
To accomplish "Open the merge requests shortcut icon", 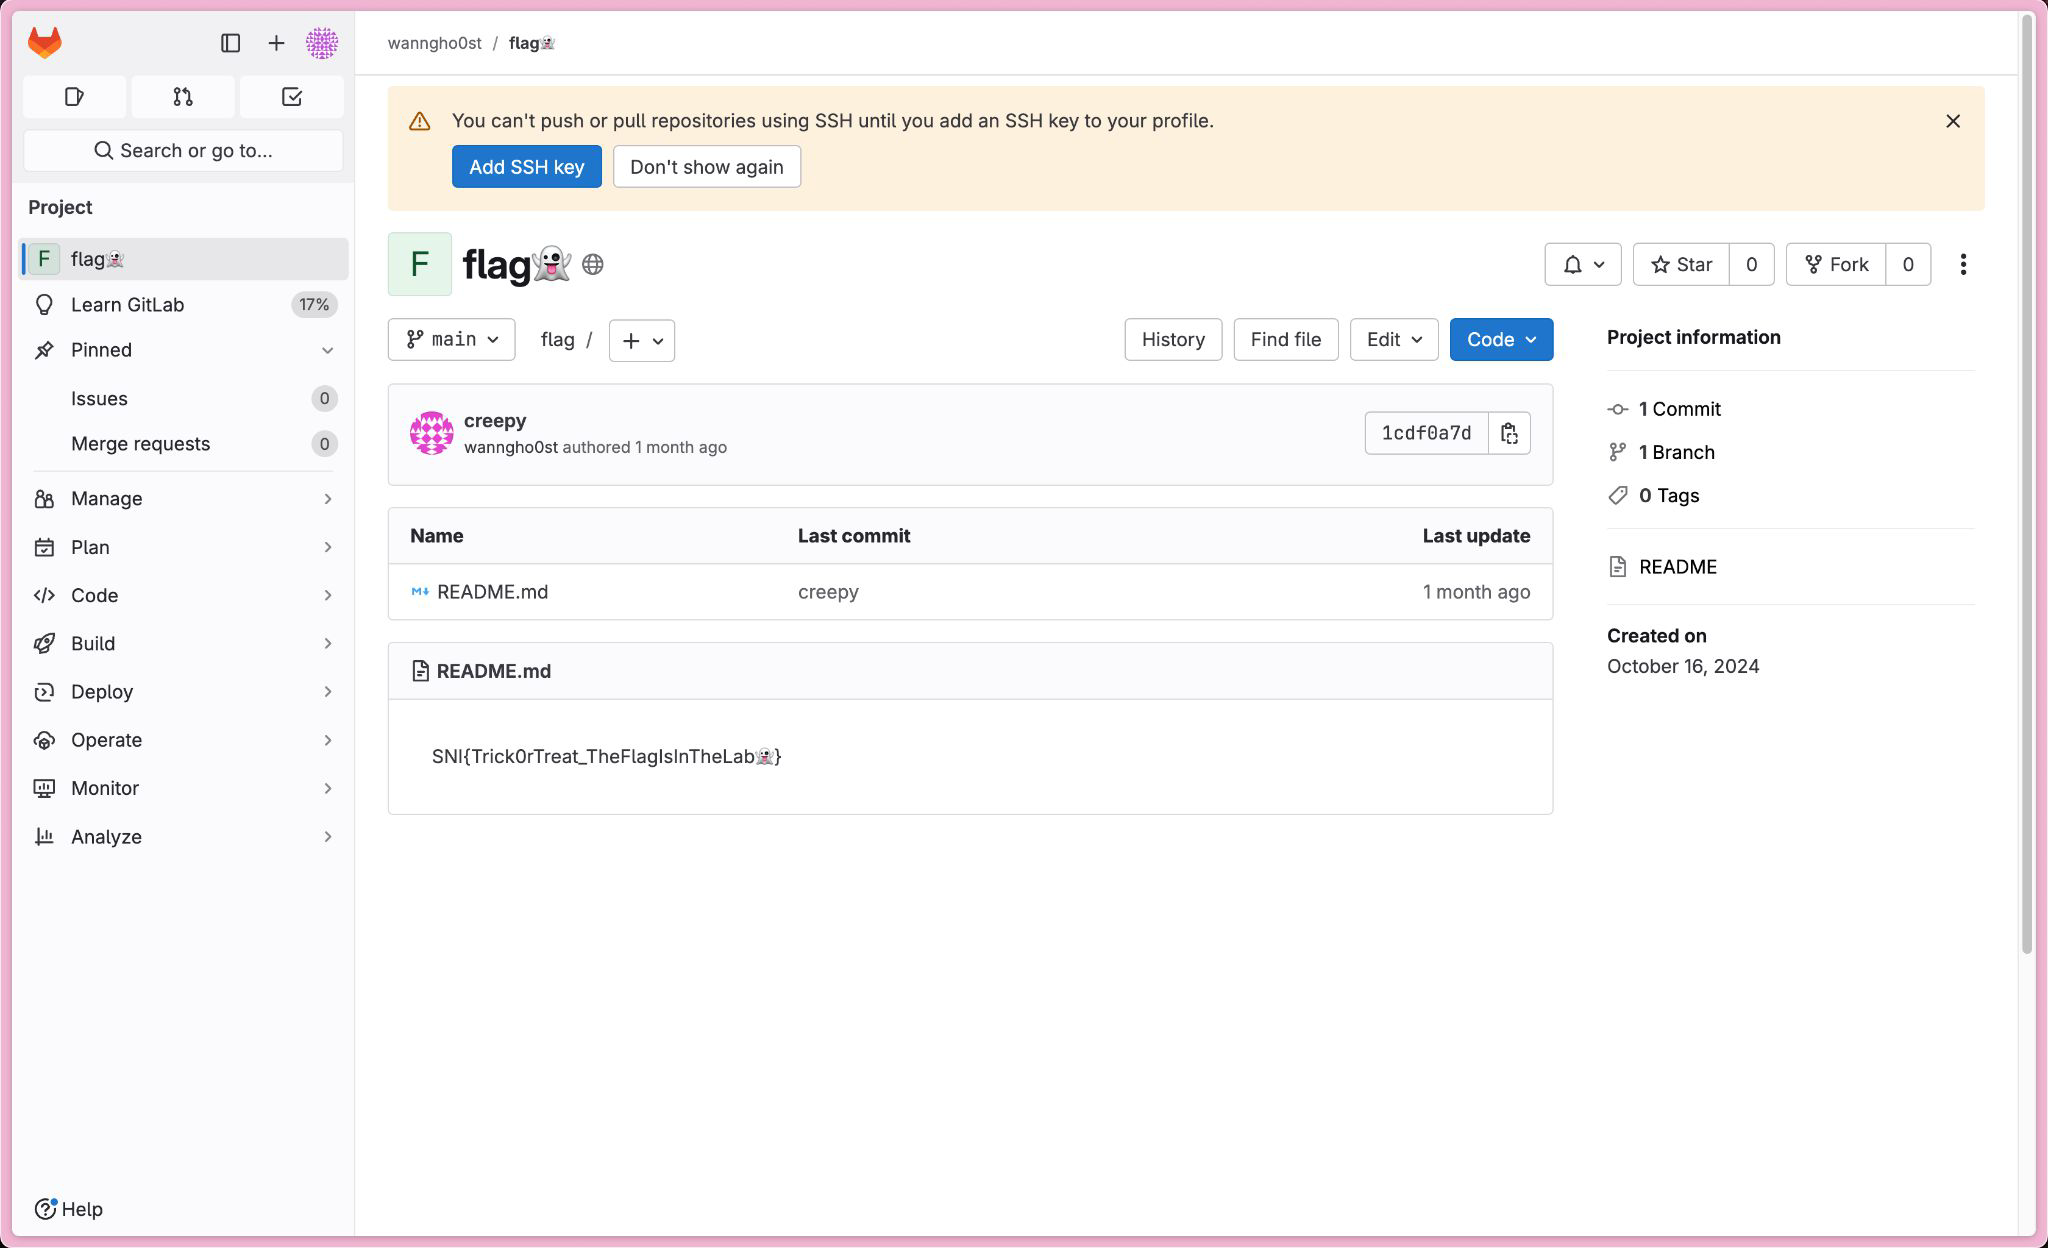I will point(183,97).
